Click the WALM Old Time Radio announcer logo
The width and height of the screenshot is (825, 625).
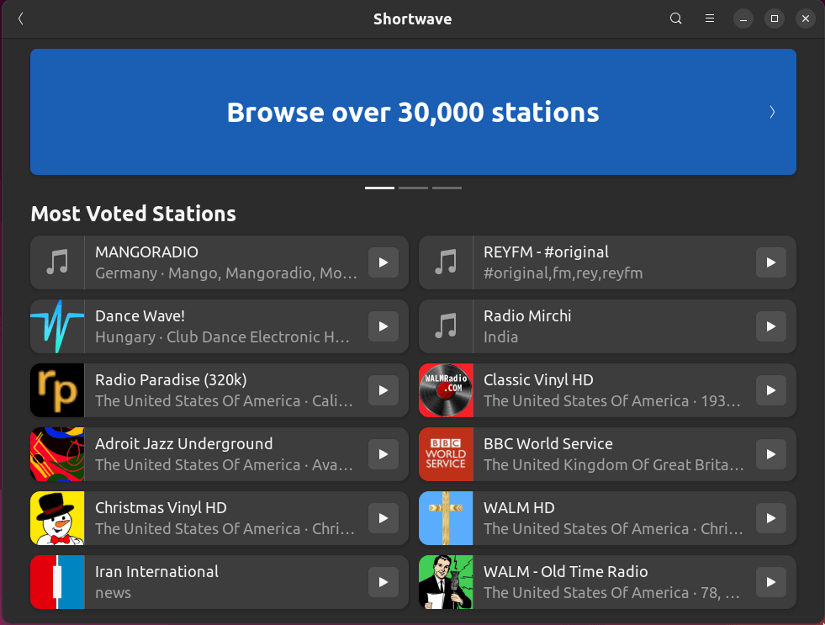[x=446, y=582]
